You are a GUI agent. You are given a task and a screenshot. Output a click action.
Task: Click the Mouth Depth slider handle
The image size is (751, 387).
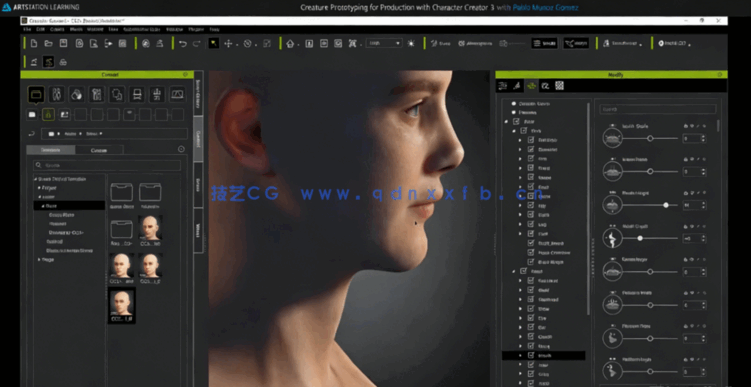(640, 238)
